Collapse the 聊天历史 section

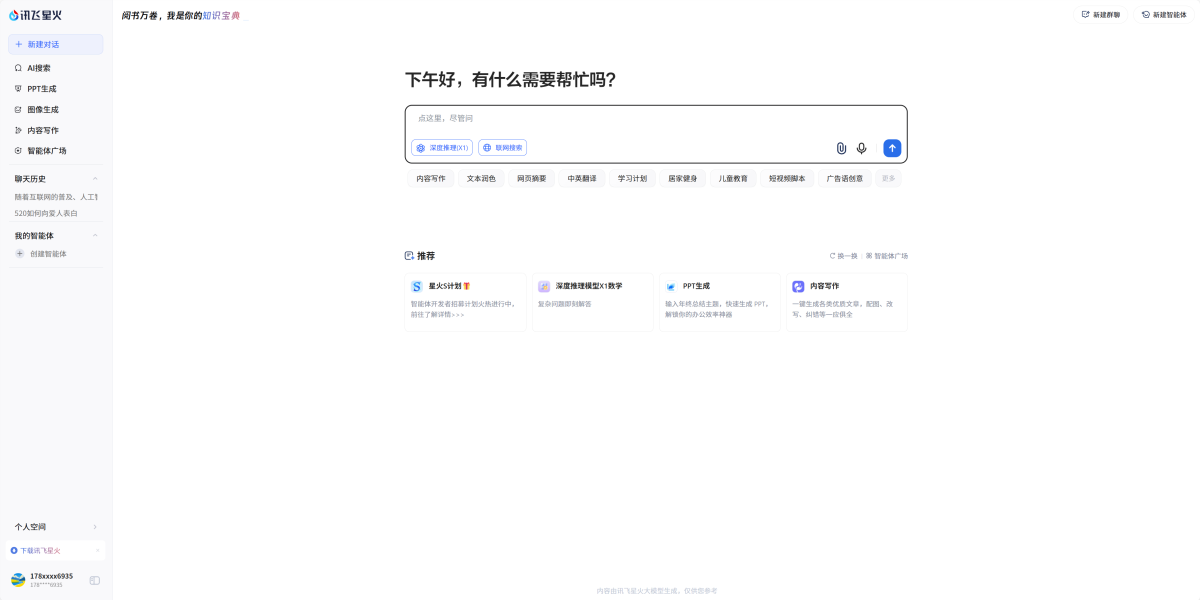tap(96, 179)
